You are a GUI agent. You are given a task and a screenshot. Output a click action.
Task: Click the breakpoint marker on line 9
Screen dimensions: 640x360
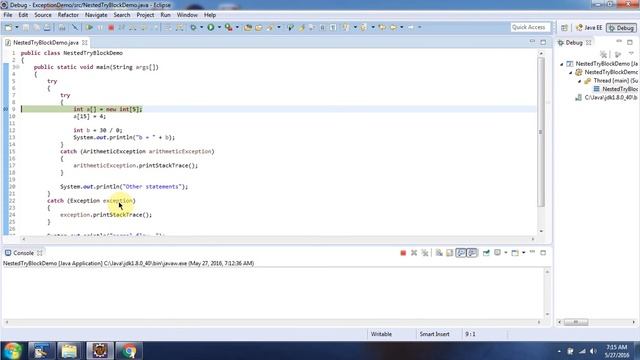point(6,109)
